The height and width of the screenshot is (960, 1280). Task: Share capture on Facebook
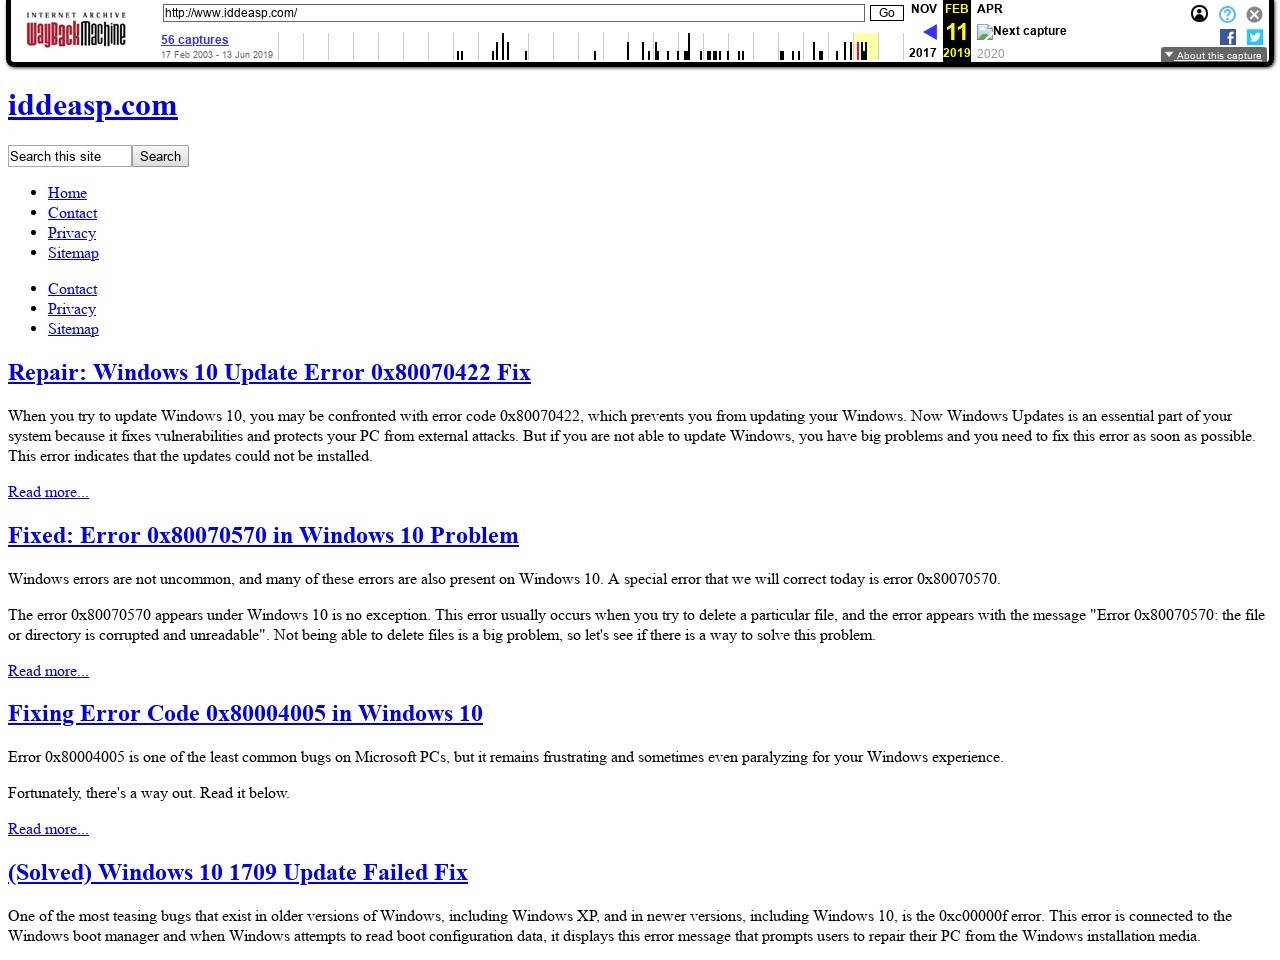tap(1228, 37)
